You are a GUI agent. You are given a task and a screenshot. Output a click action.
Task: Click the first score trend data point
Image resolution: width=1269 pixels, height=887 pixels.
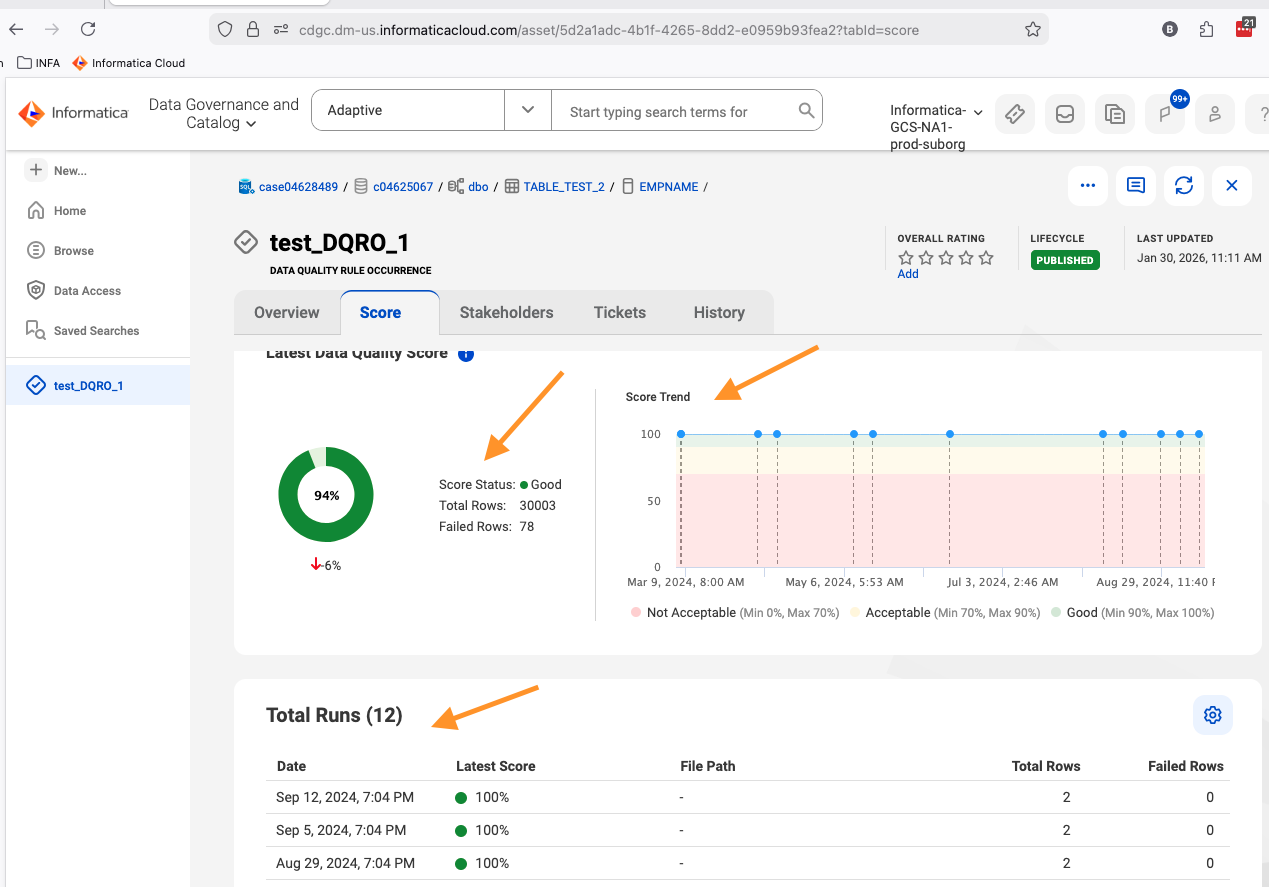point(681,434)
